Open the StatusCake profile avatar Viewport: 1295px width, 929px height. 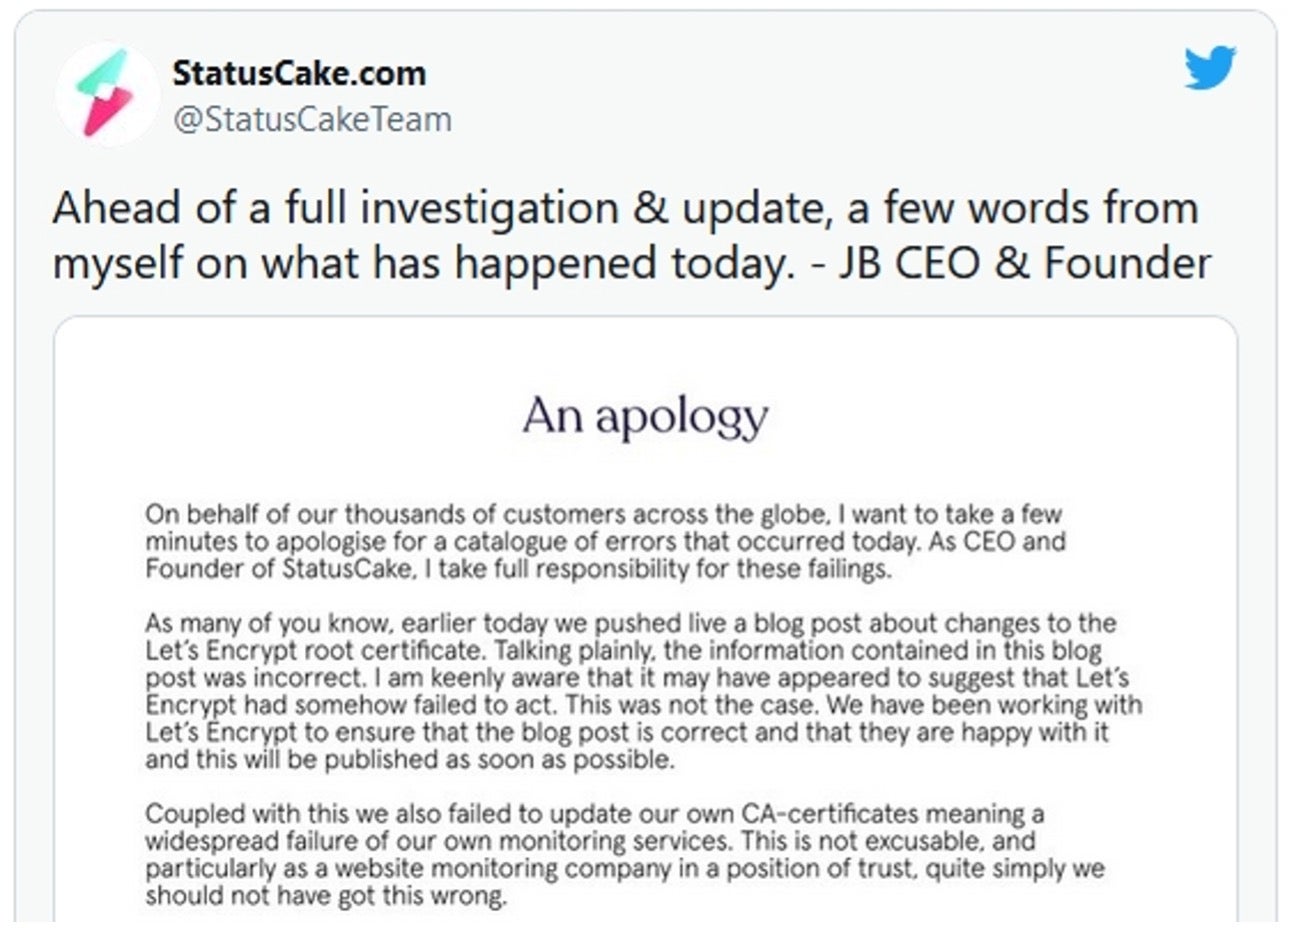[107, 93]
